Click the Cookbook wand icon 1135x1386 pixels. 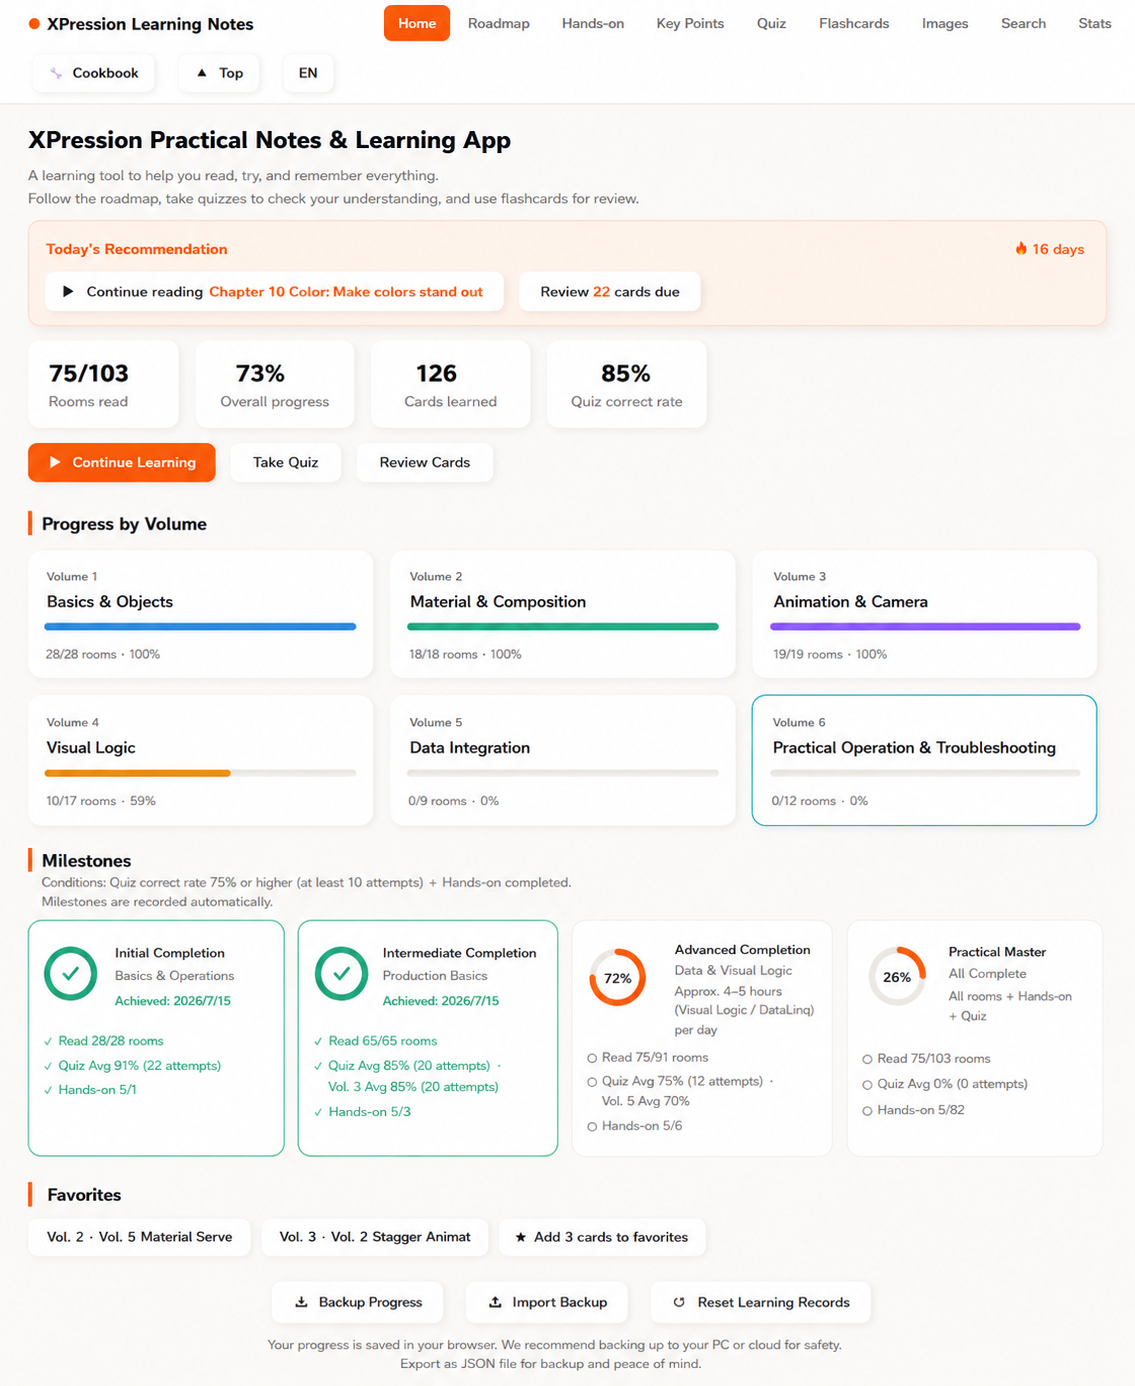pos(56,73)
